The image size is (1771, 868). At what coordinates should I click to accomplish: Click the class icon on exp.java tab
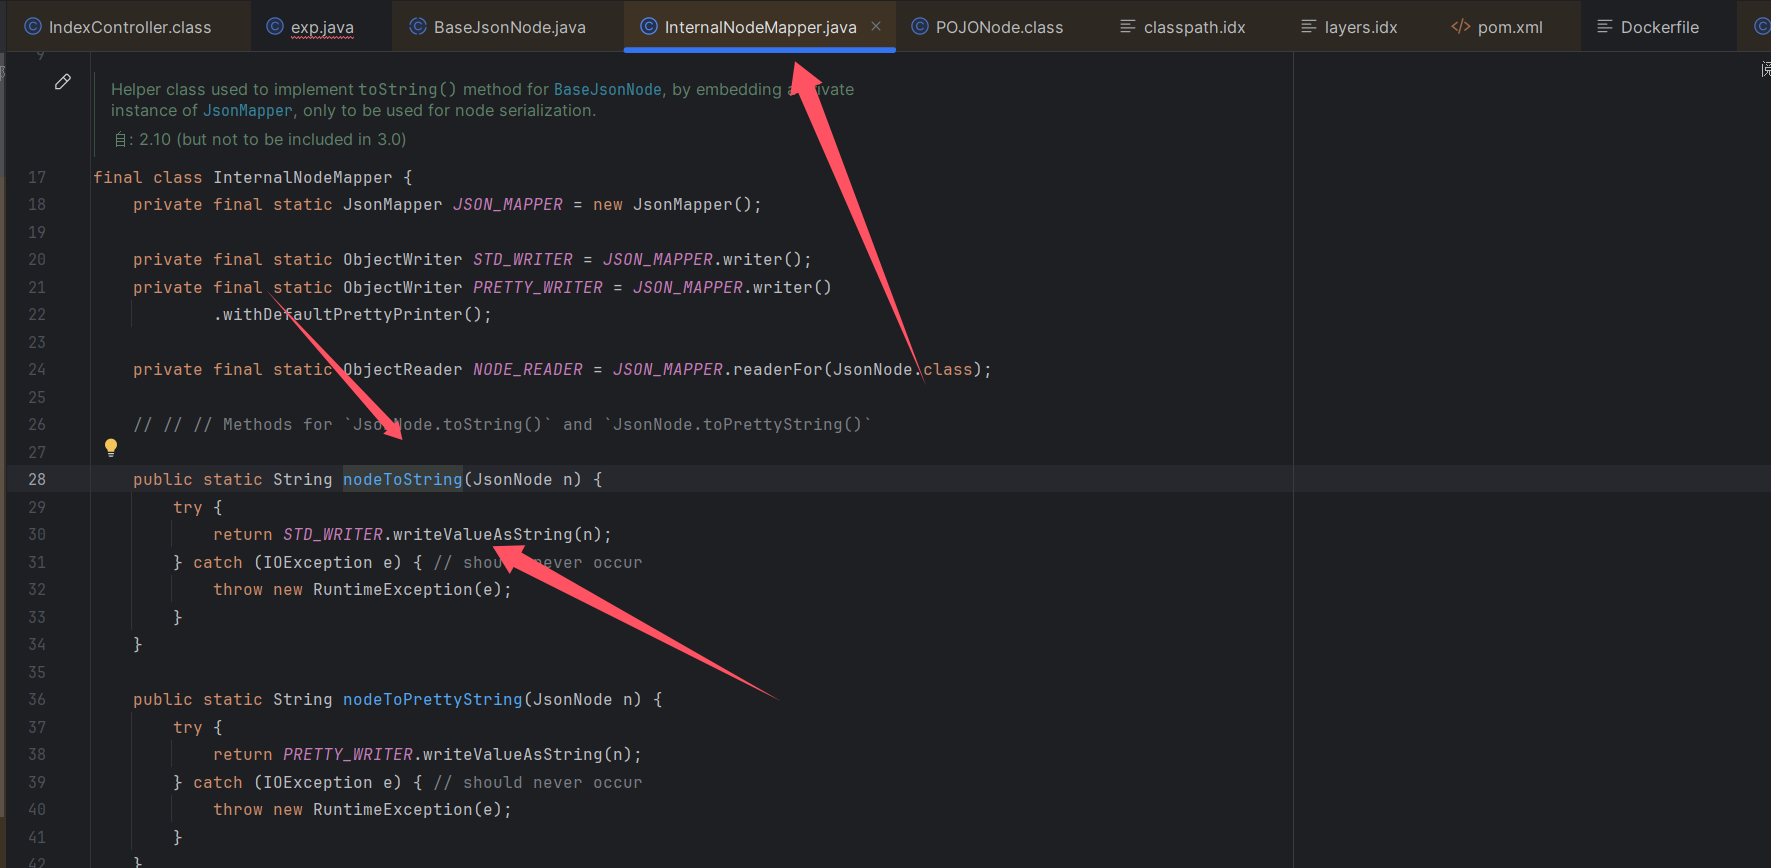(275, 27)
